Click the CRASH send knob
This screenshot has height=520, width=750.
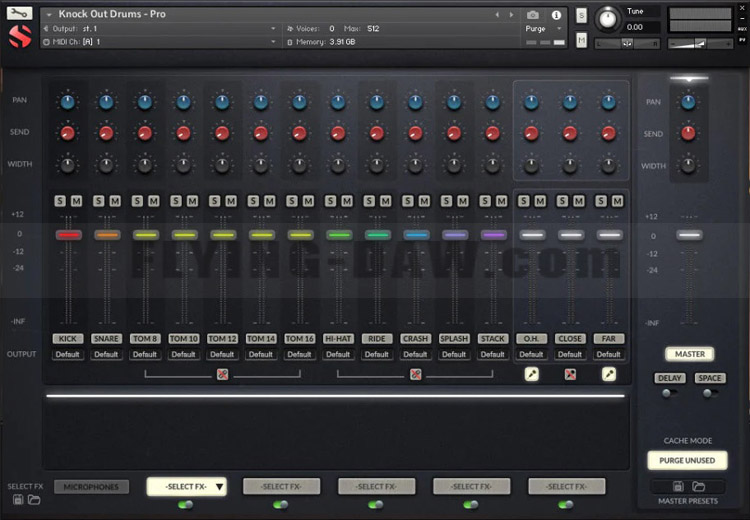coord(416,133)
